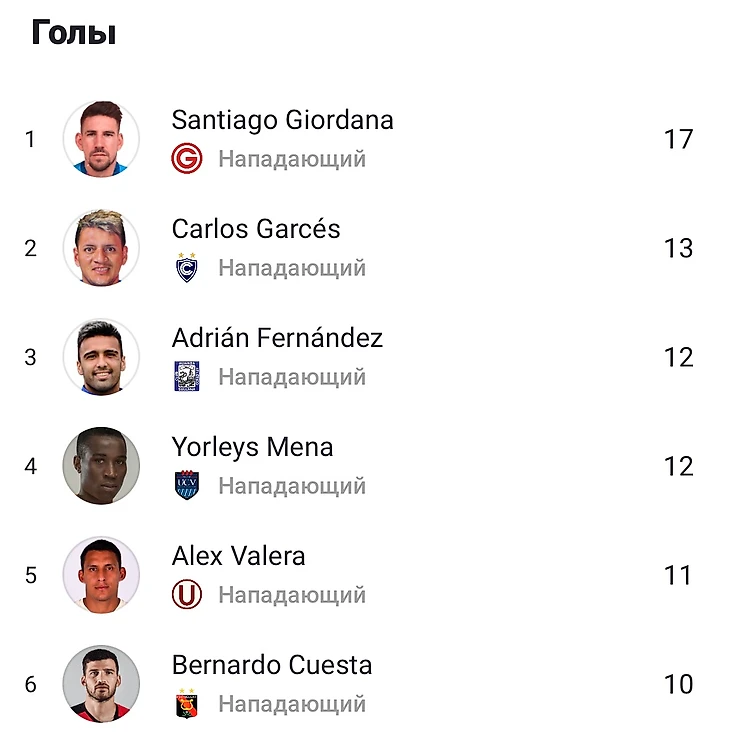Open Carlos Garcés's player photo

tap(101, 248)
